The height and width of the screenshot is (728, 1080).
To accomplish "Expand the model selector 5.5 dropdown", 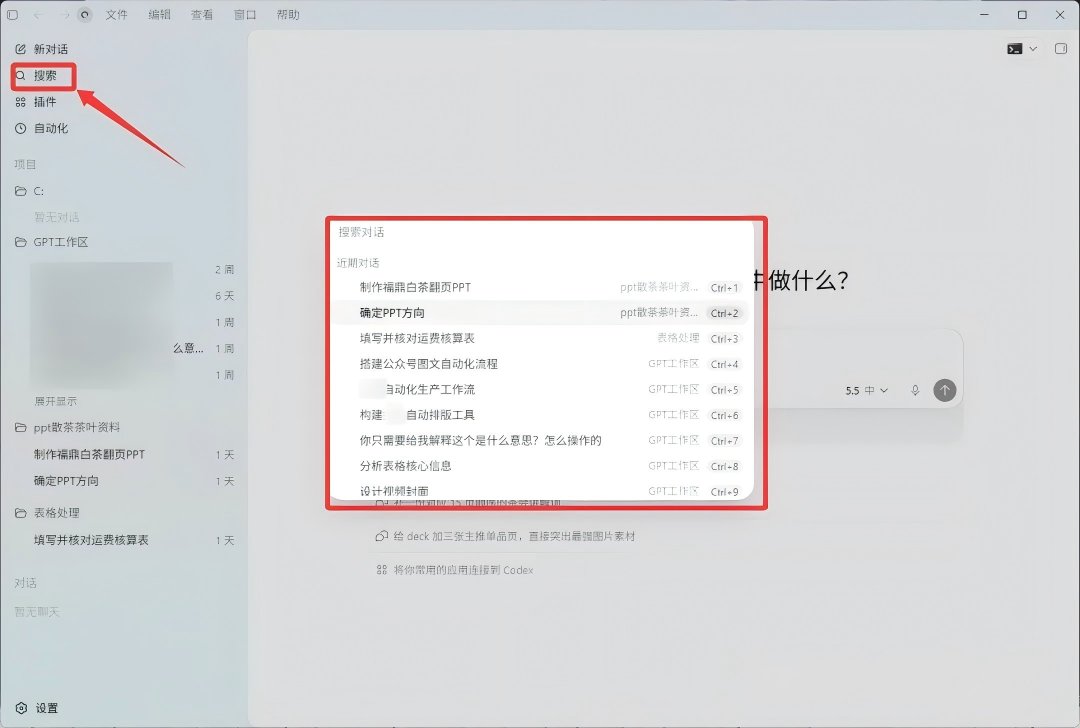I will [x=866, y=391].
